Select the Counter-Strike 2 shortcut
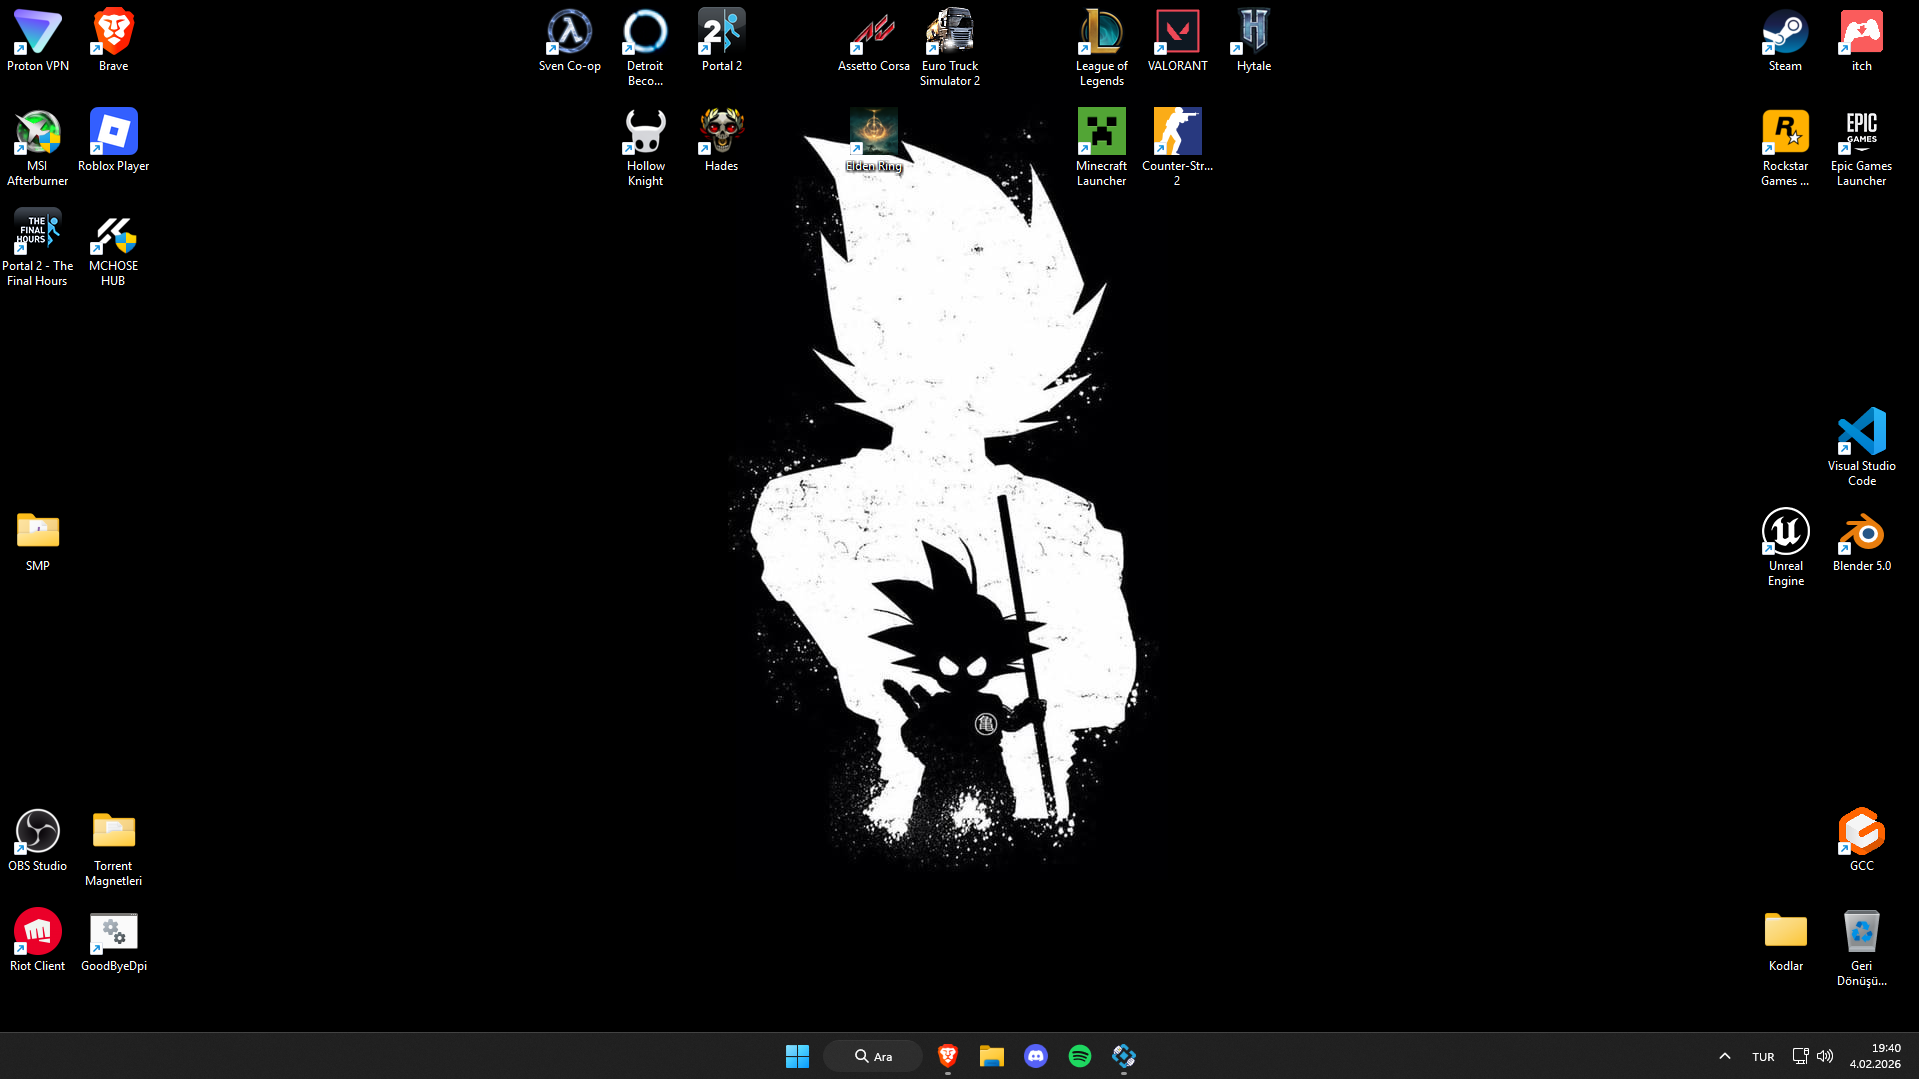 [x=1178, y=147]
